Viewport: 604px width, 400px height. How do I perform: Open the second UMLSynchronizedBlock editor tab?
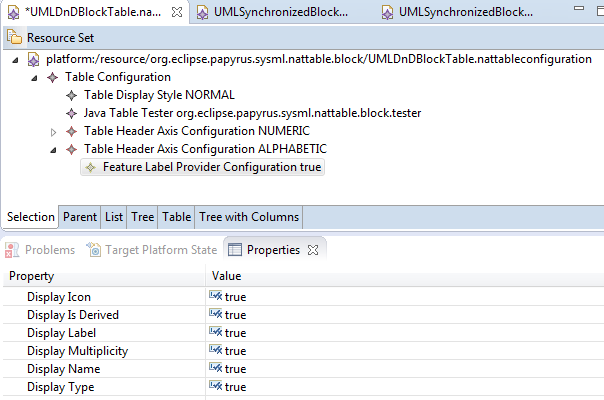coord(457,12)
